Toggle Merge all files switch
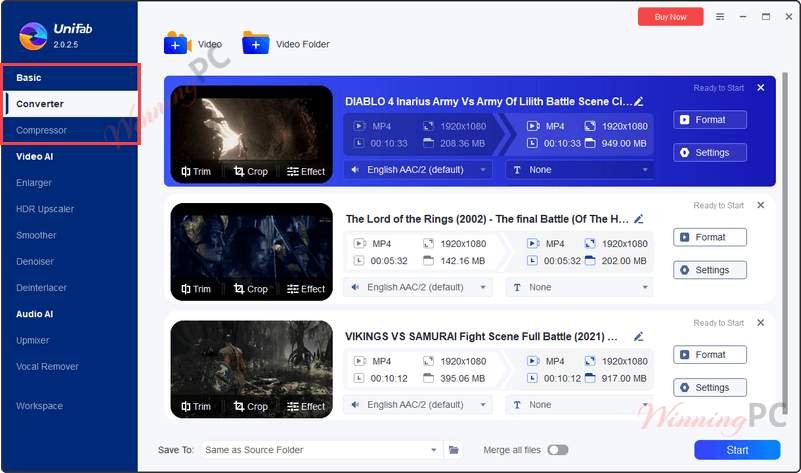This screenshot has width=801, height=473. click(558, 450)
